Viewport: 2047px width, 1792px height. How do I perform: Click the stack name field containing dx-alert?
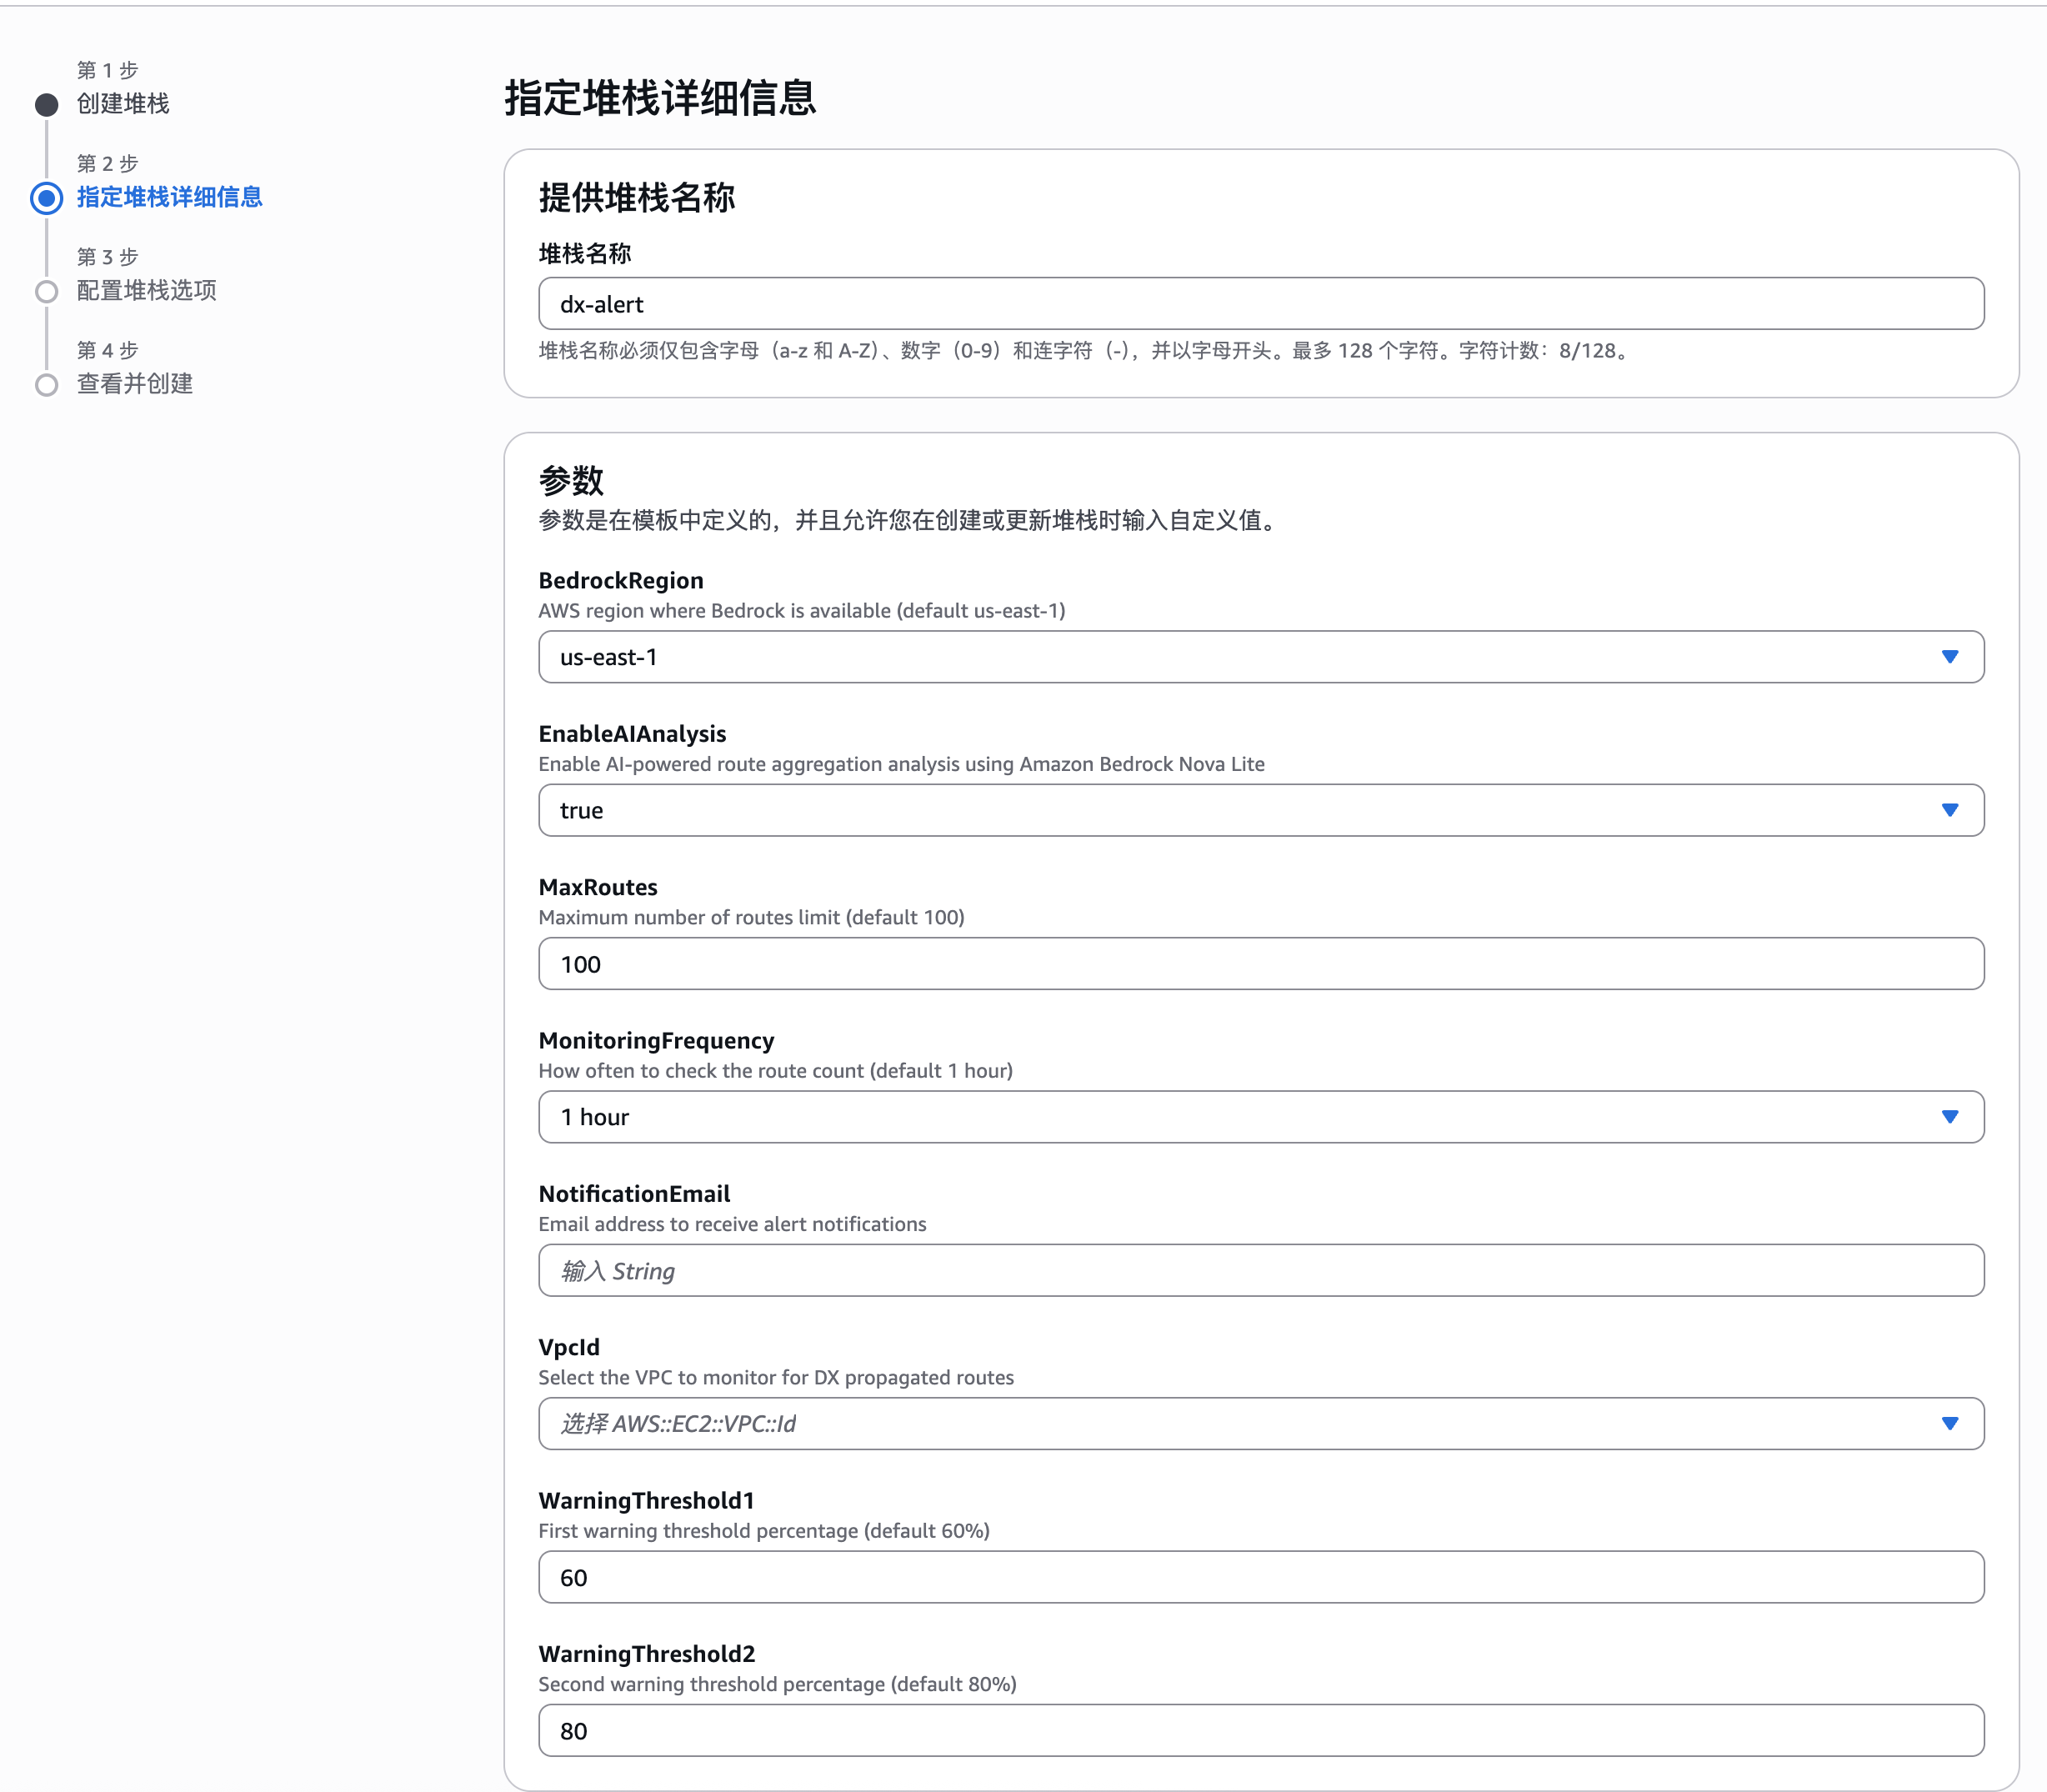[x=1260, y=304]
